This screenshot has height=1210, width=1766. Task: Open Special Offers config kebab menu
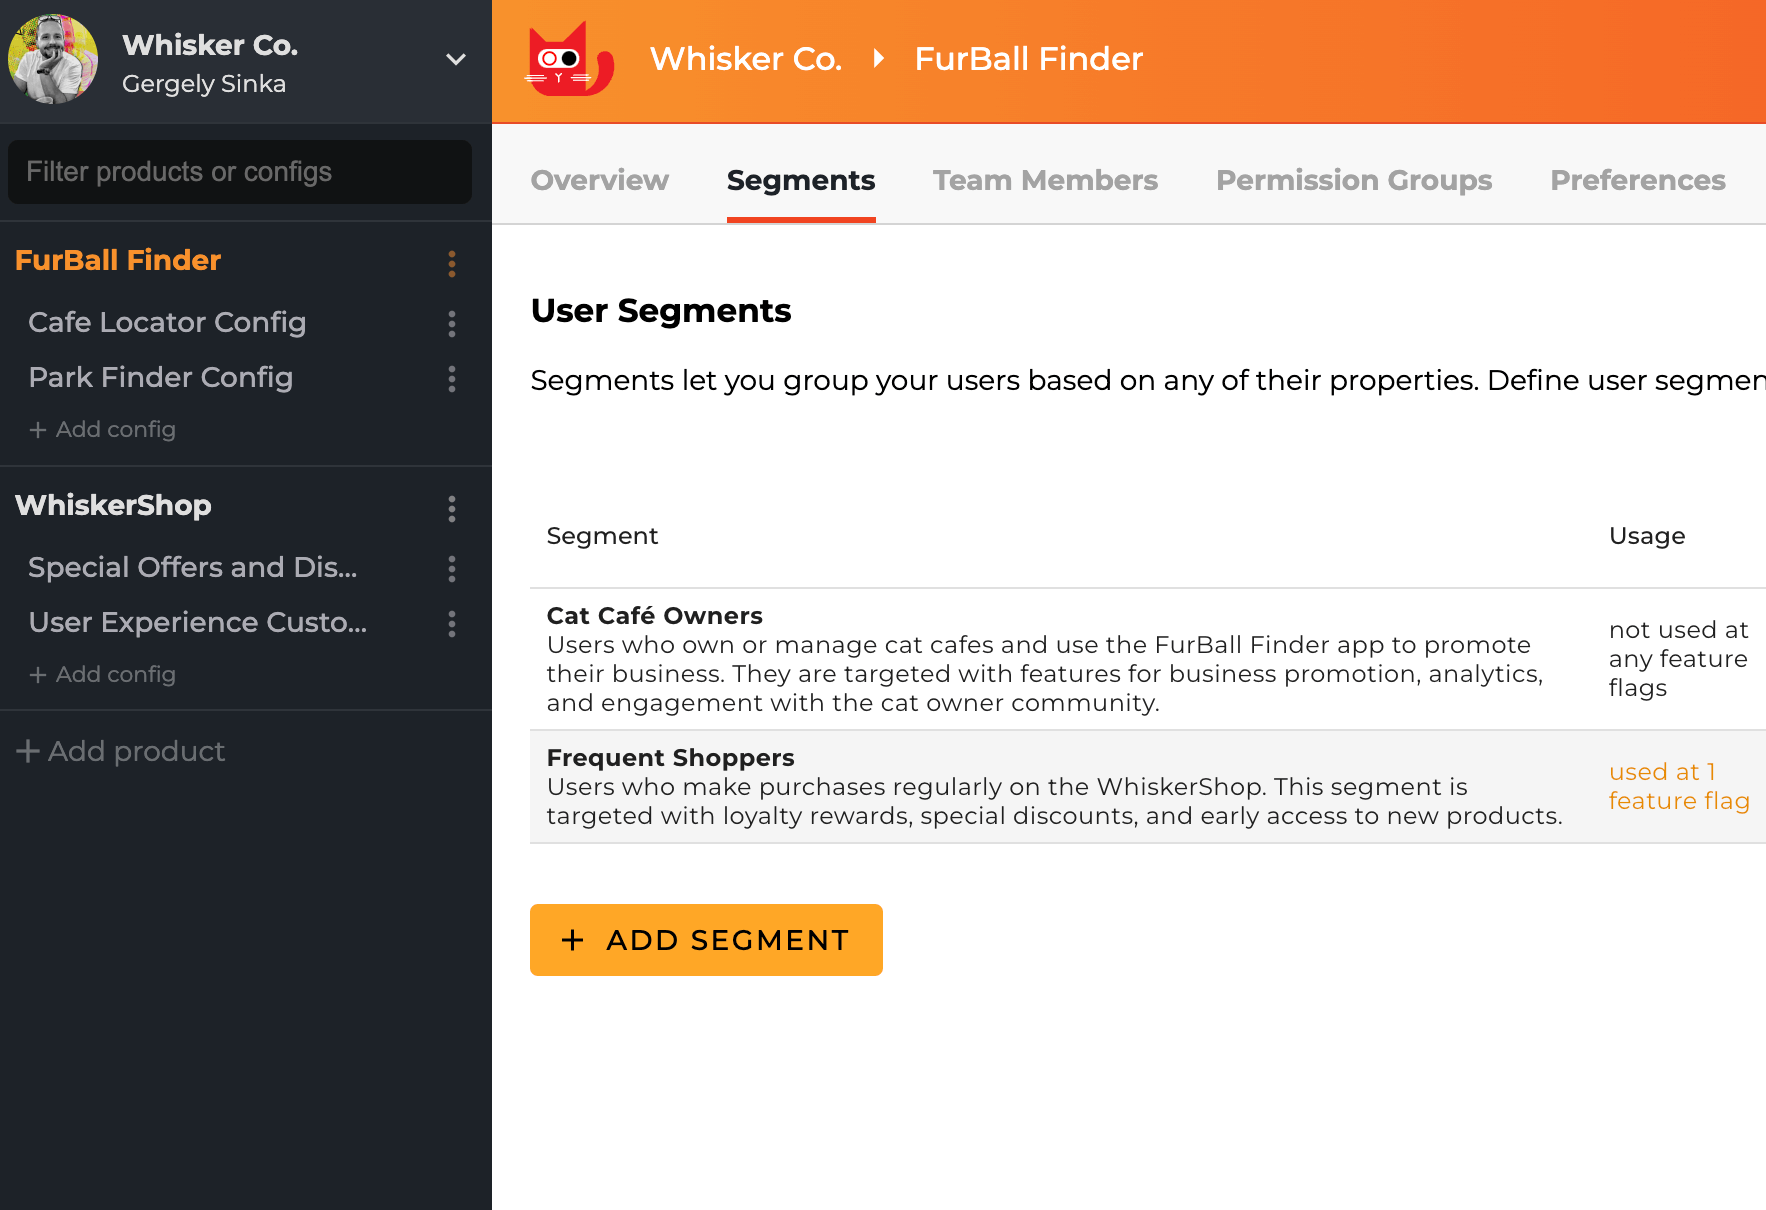click(x=452, y=568)
